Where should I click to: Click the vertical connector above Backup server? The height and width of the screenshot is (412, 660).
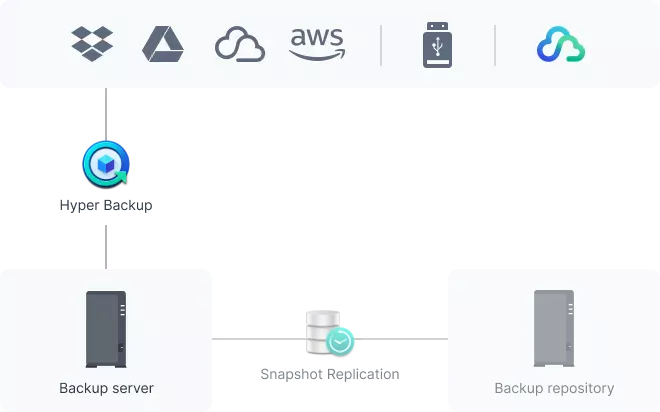pyautogui.click(x=107, y=245)
